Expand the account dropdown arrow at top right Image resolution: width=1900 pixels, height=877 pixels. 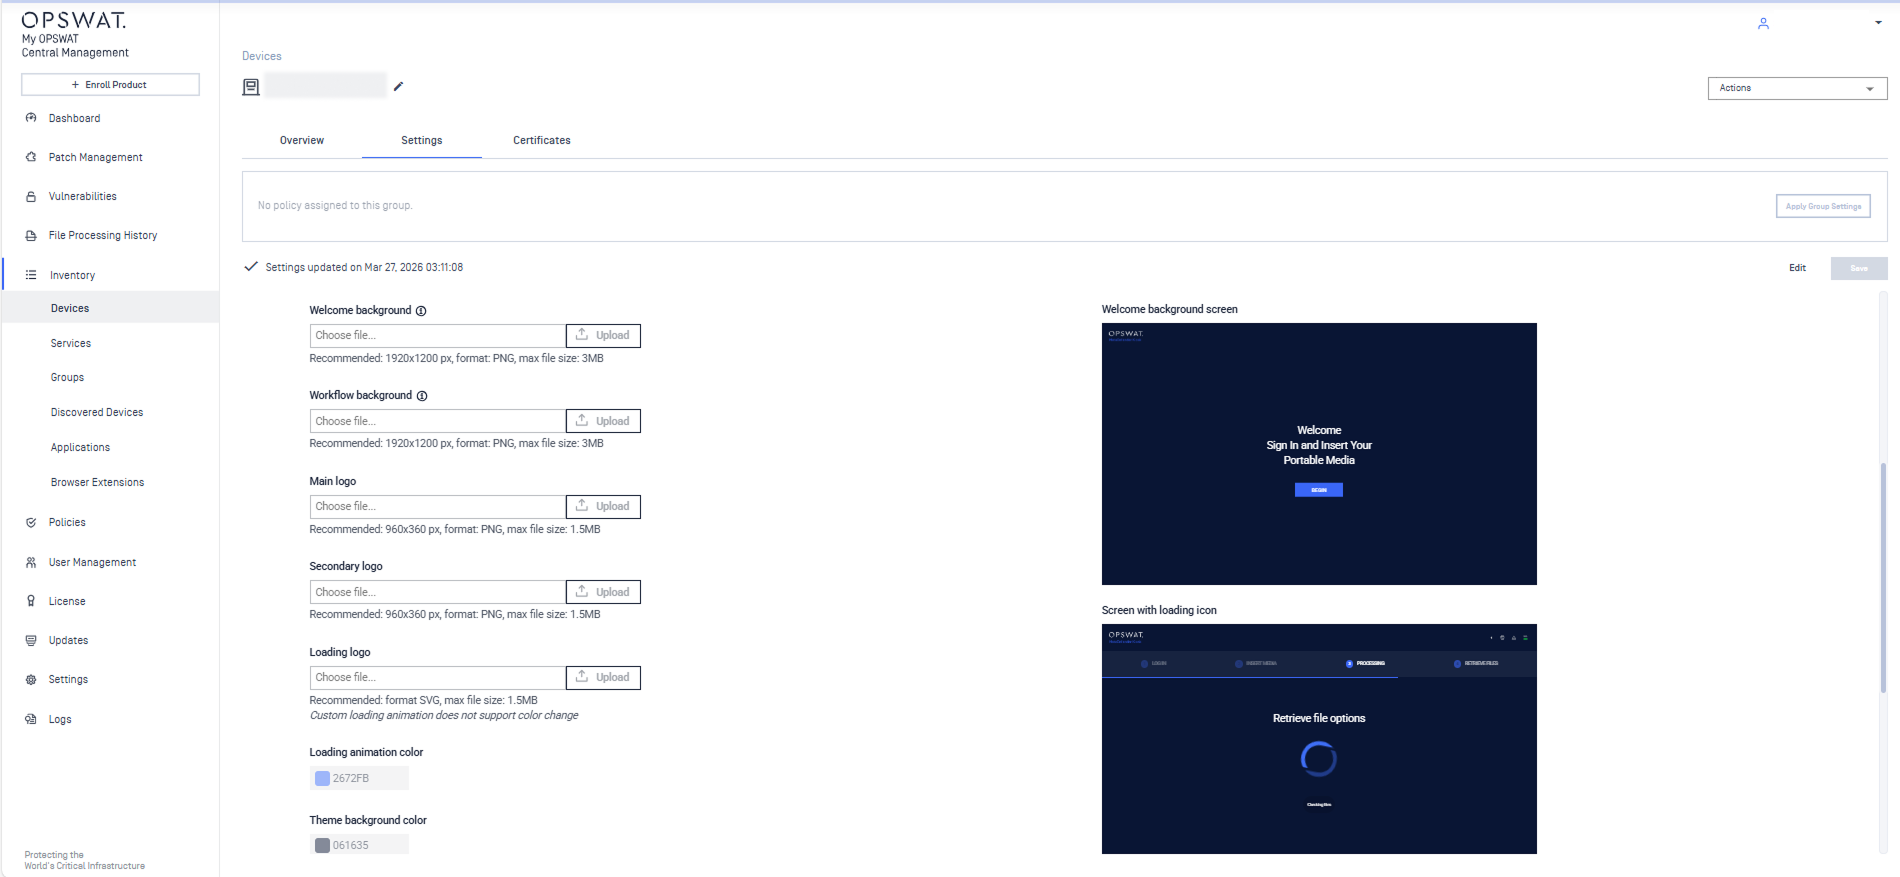click(1878, 23)
